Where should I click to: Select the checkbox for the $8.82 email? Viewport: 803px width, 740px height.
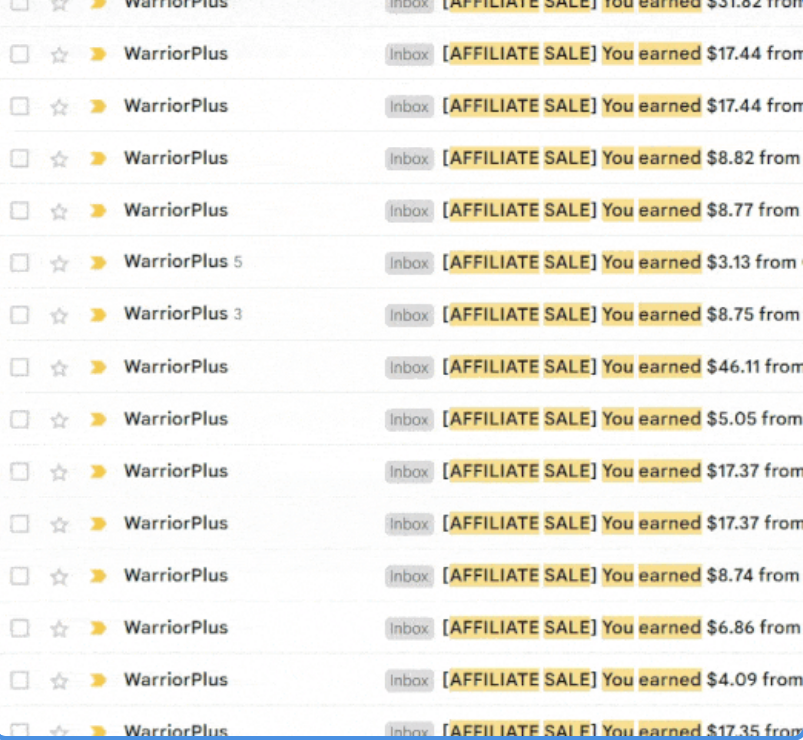click(x=19, y=159)
